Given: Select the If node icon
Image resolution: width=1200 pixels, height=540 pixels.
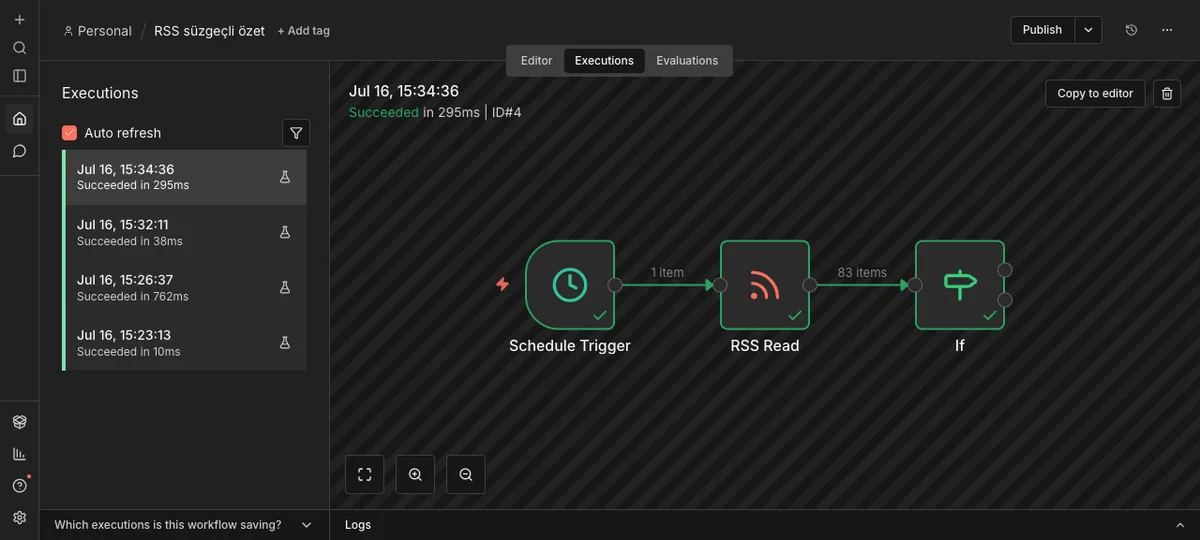Looking at the screenshot, I should (960, 285).
